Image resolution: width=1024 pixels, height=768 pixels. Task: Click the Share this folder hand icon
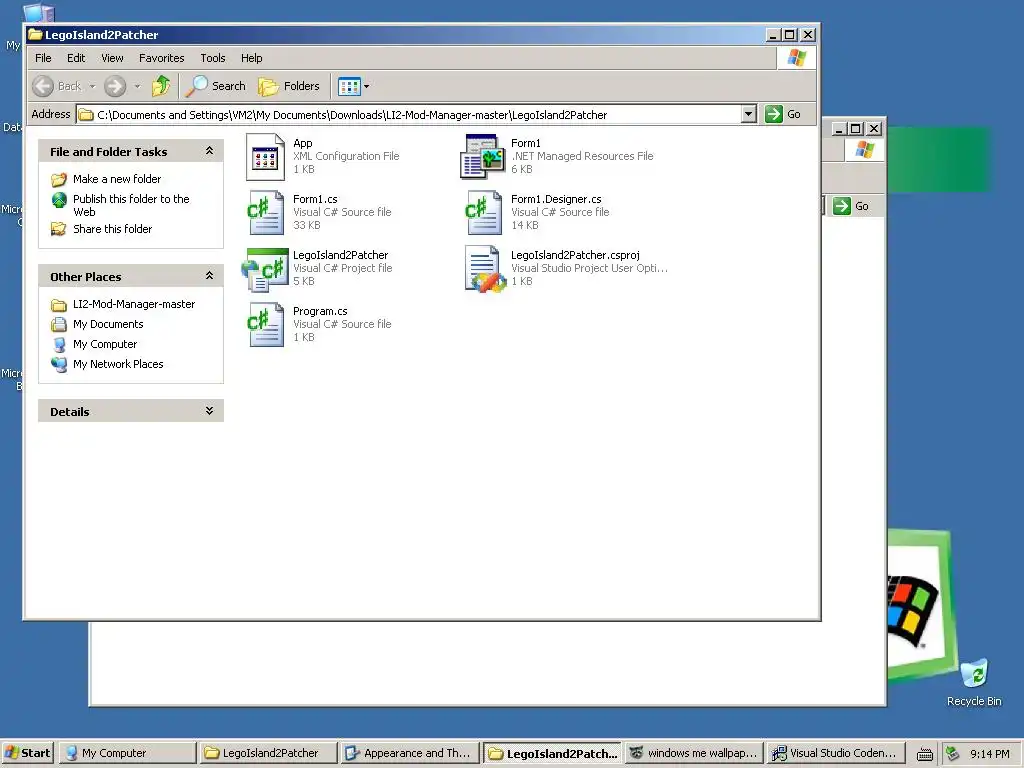59,229
